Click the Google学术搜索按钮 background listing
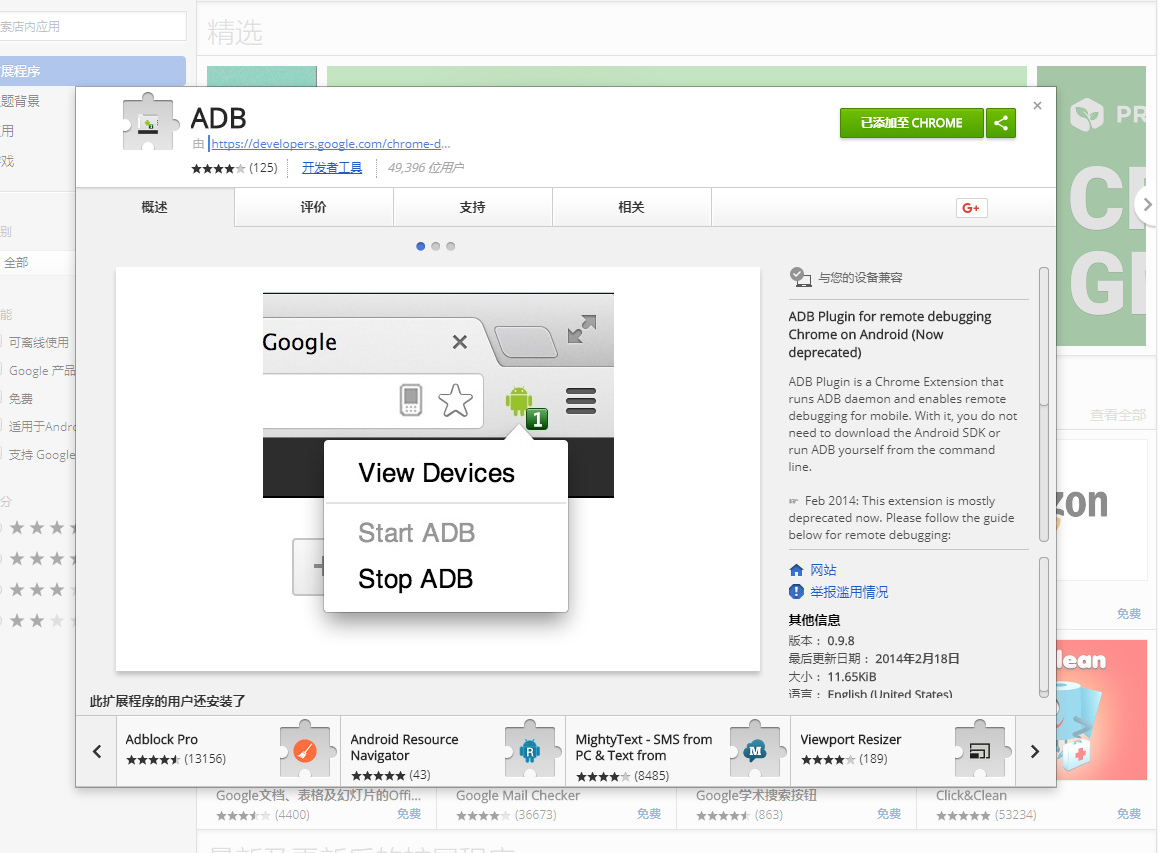Image resolution: width=1174 pixels, height=853 pixels. pyautogui.click(x=797, y=807)
